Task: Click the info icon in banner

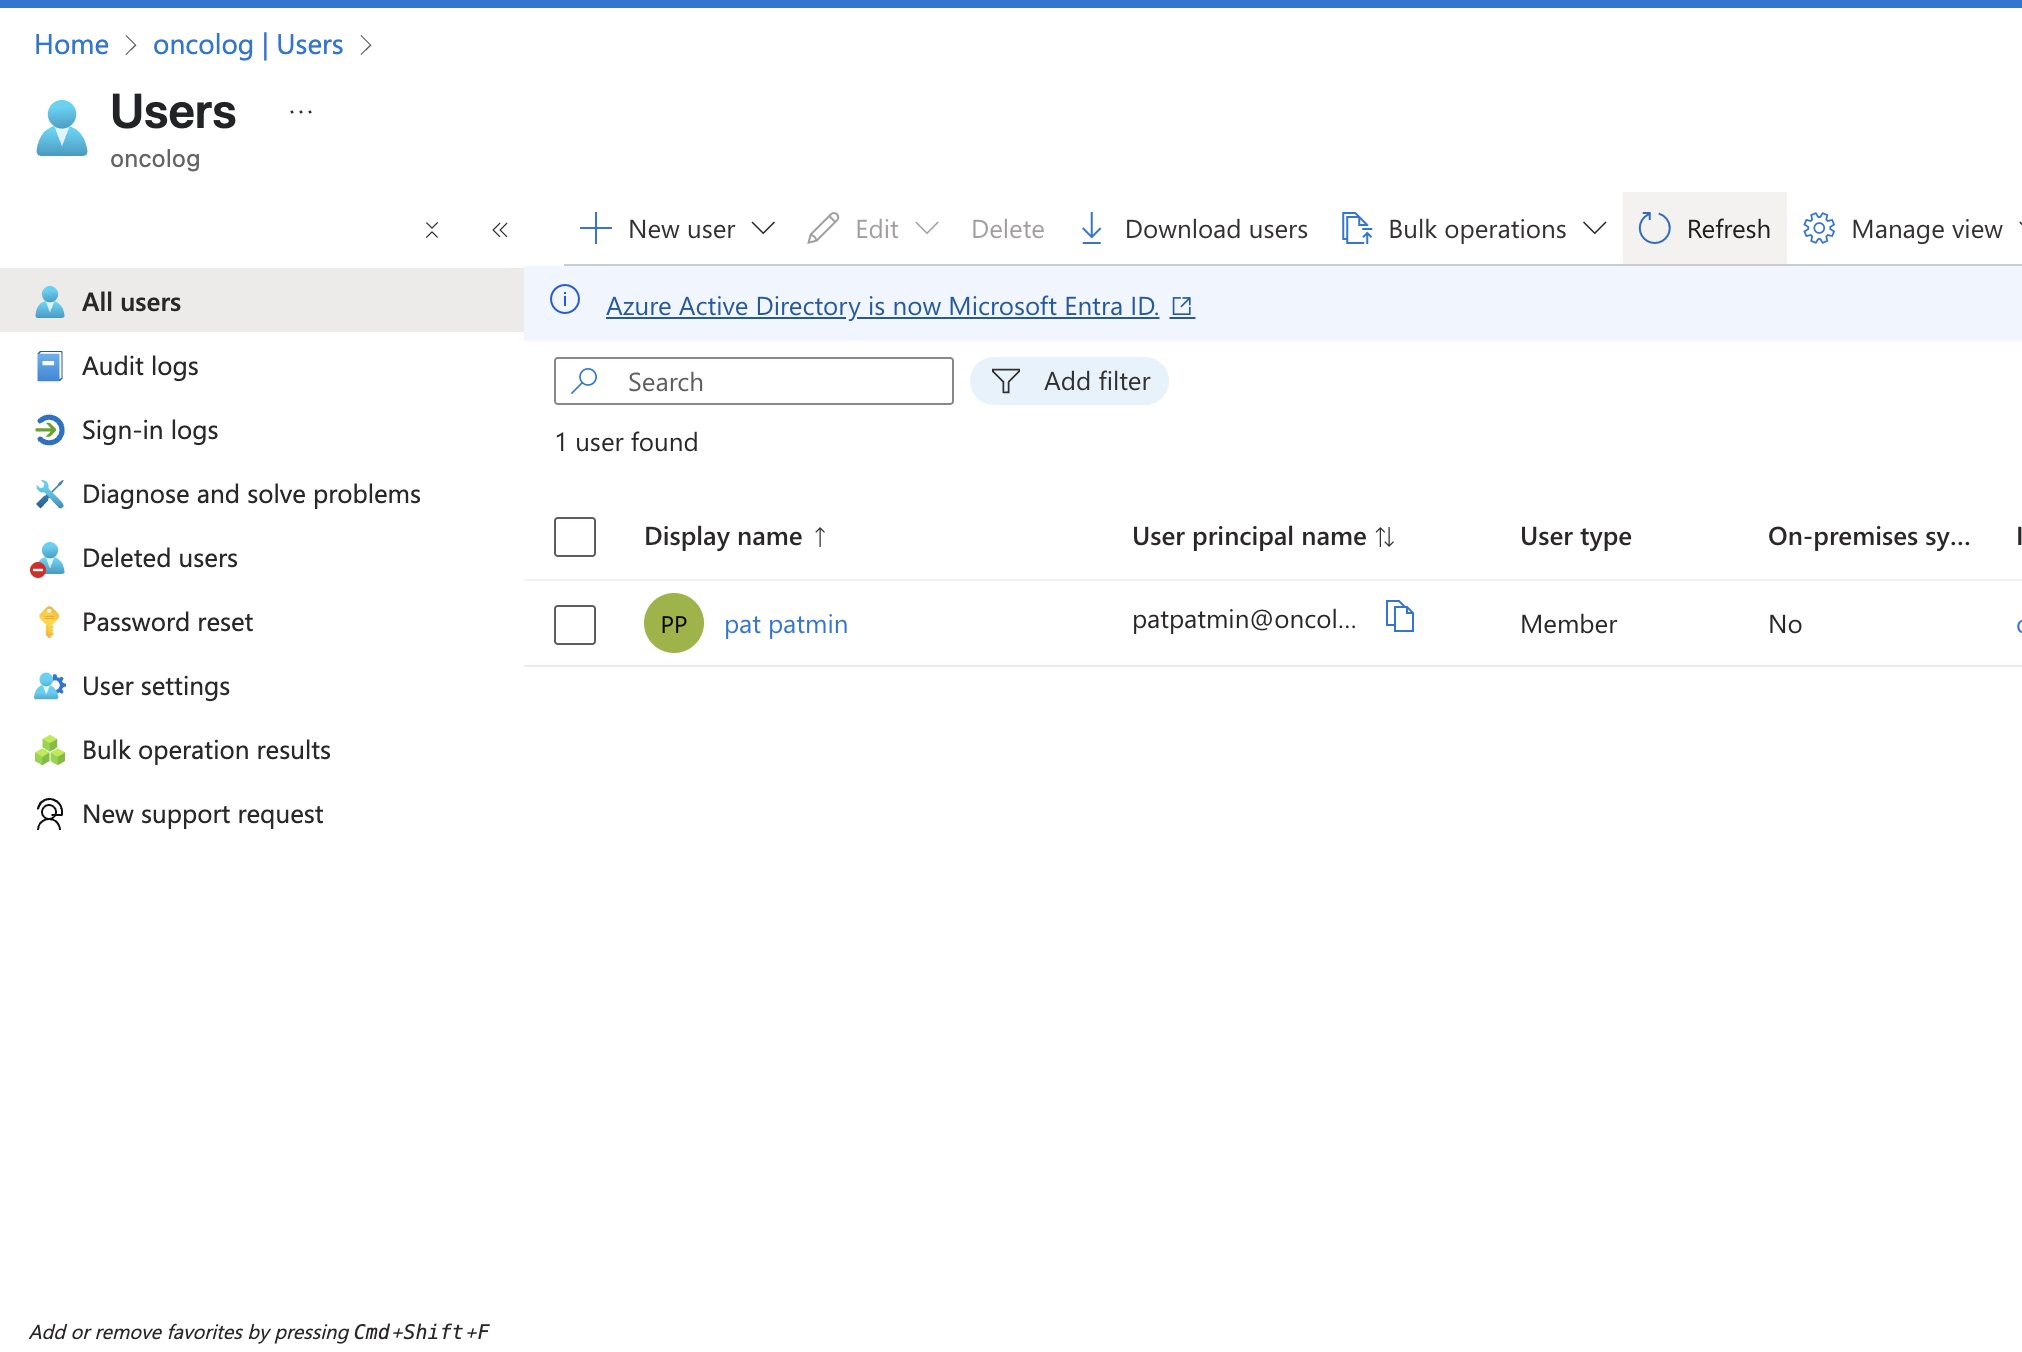Action: tap(565, 299)
